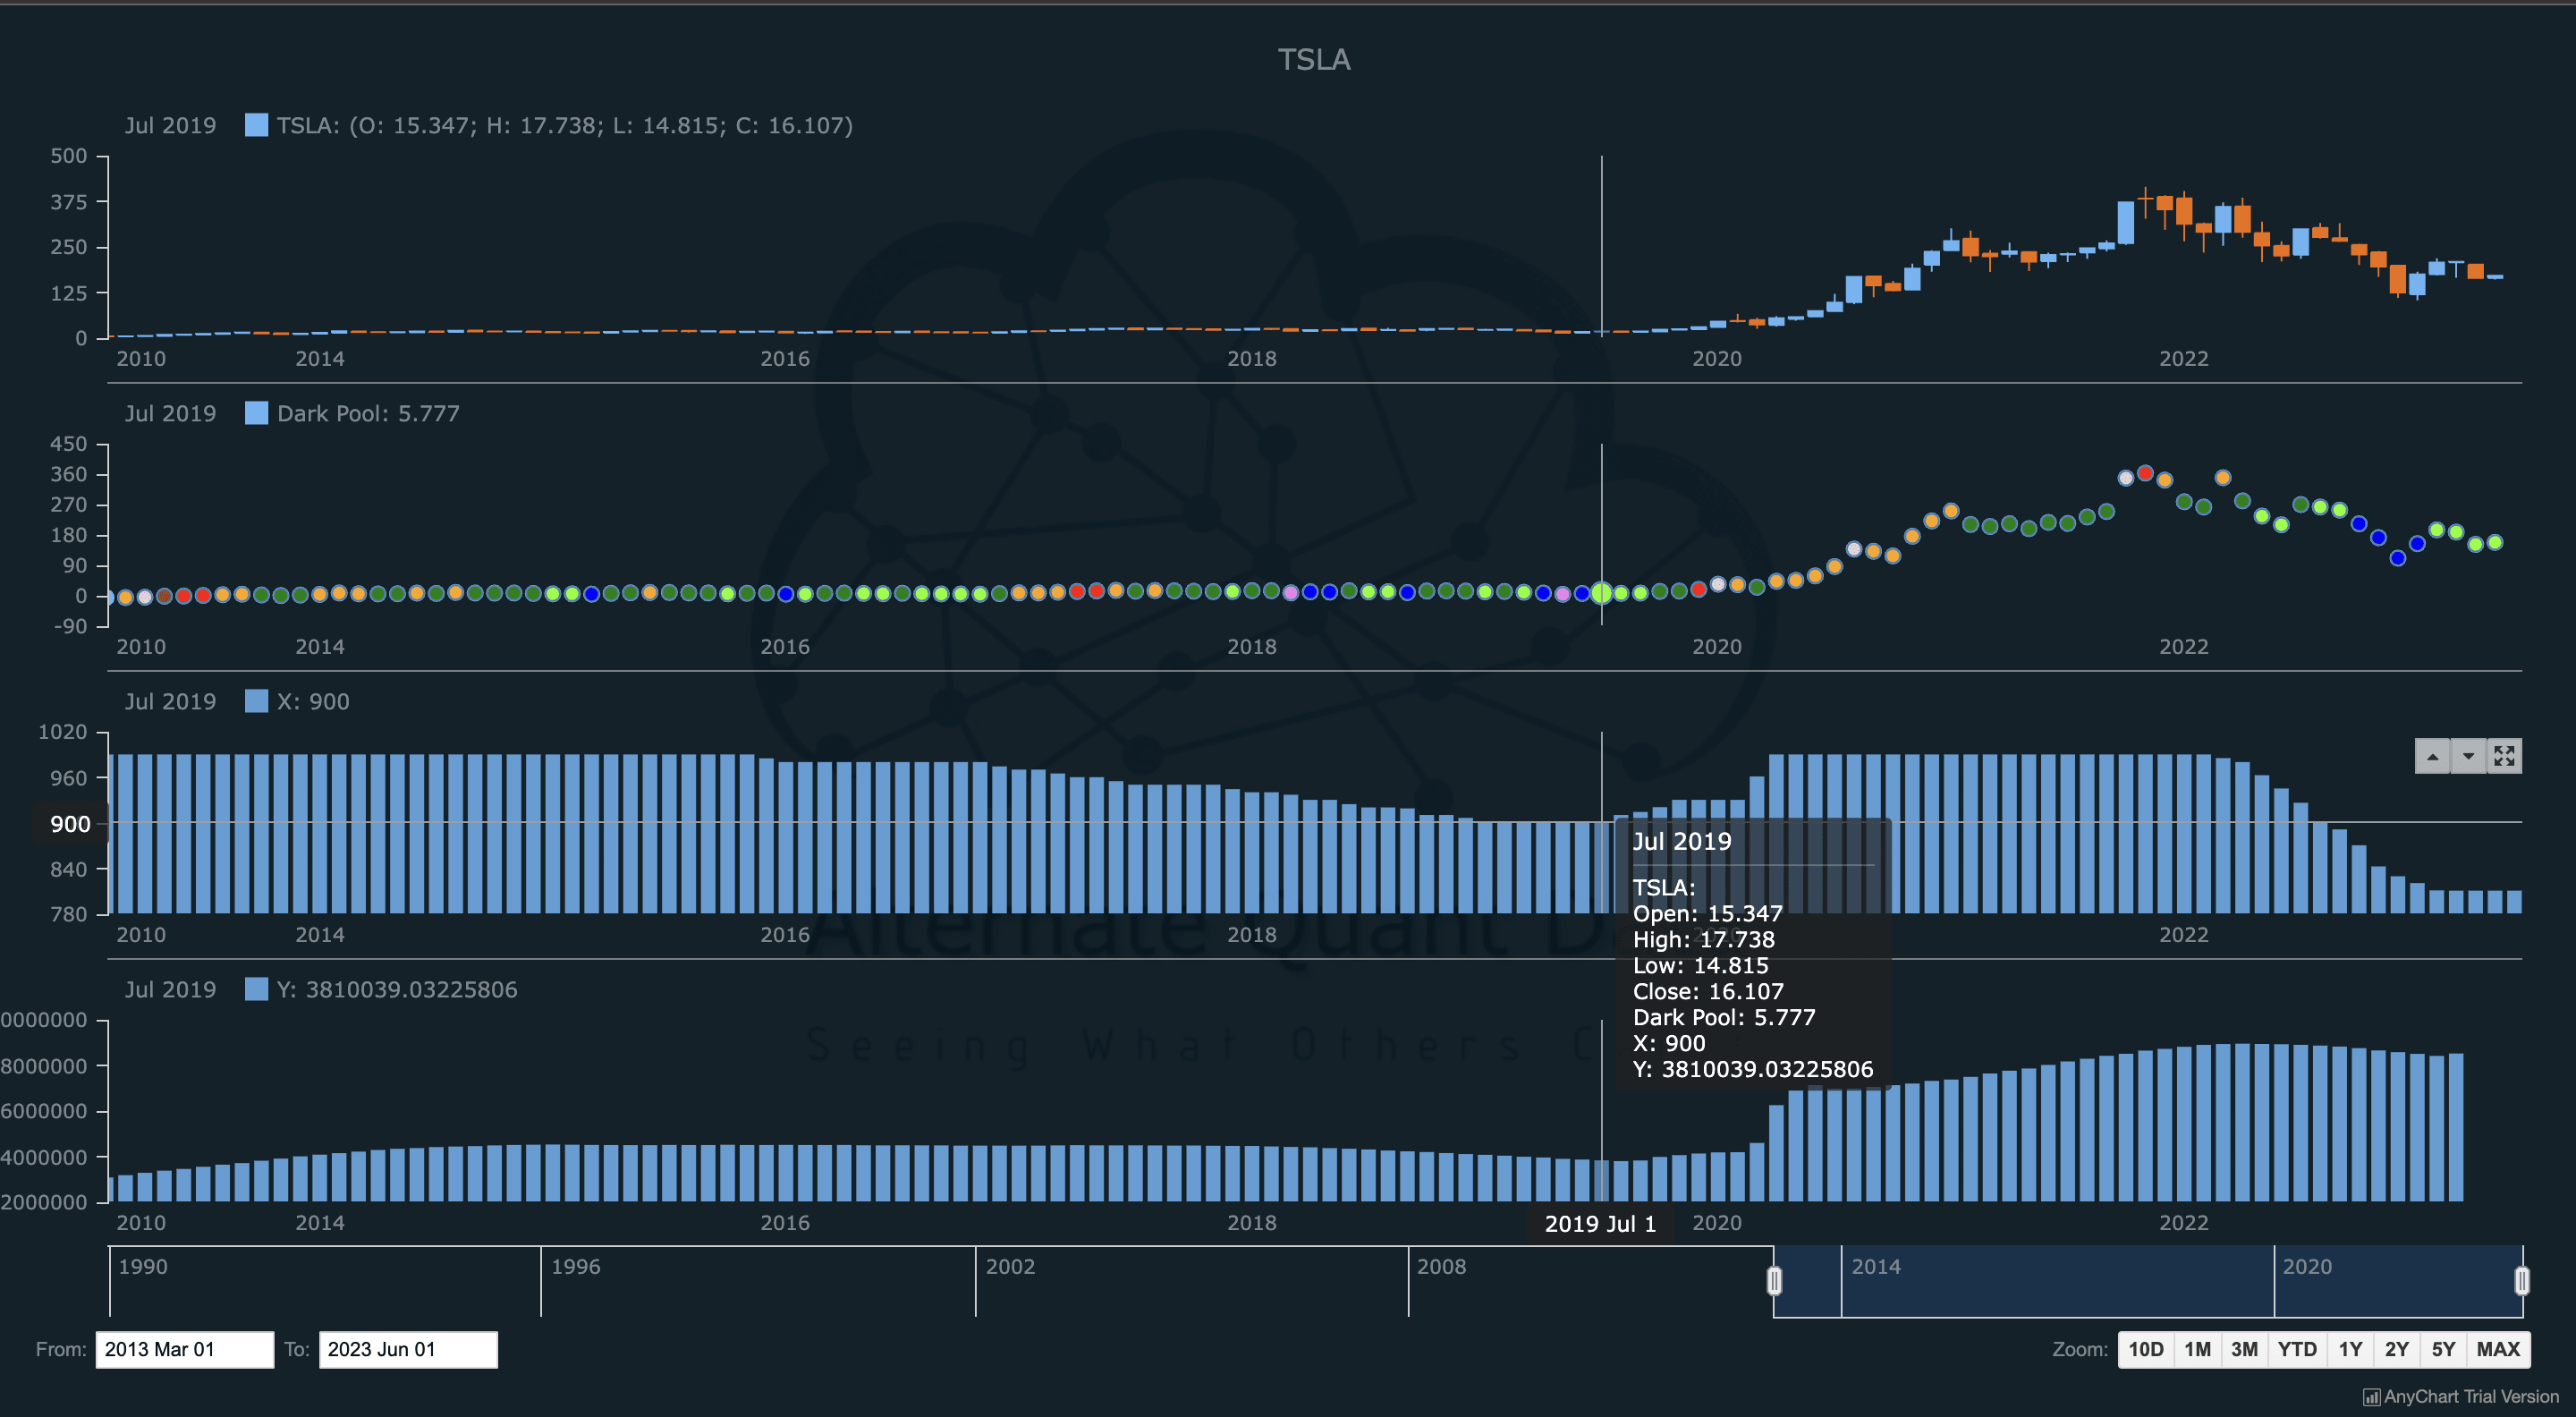This screenshot has width=2576, height=1417.
Task: Toggle the Y series legend marker
Action: pyautogui.click(x=256, y=989)
